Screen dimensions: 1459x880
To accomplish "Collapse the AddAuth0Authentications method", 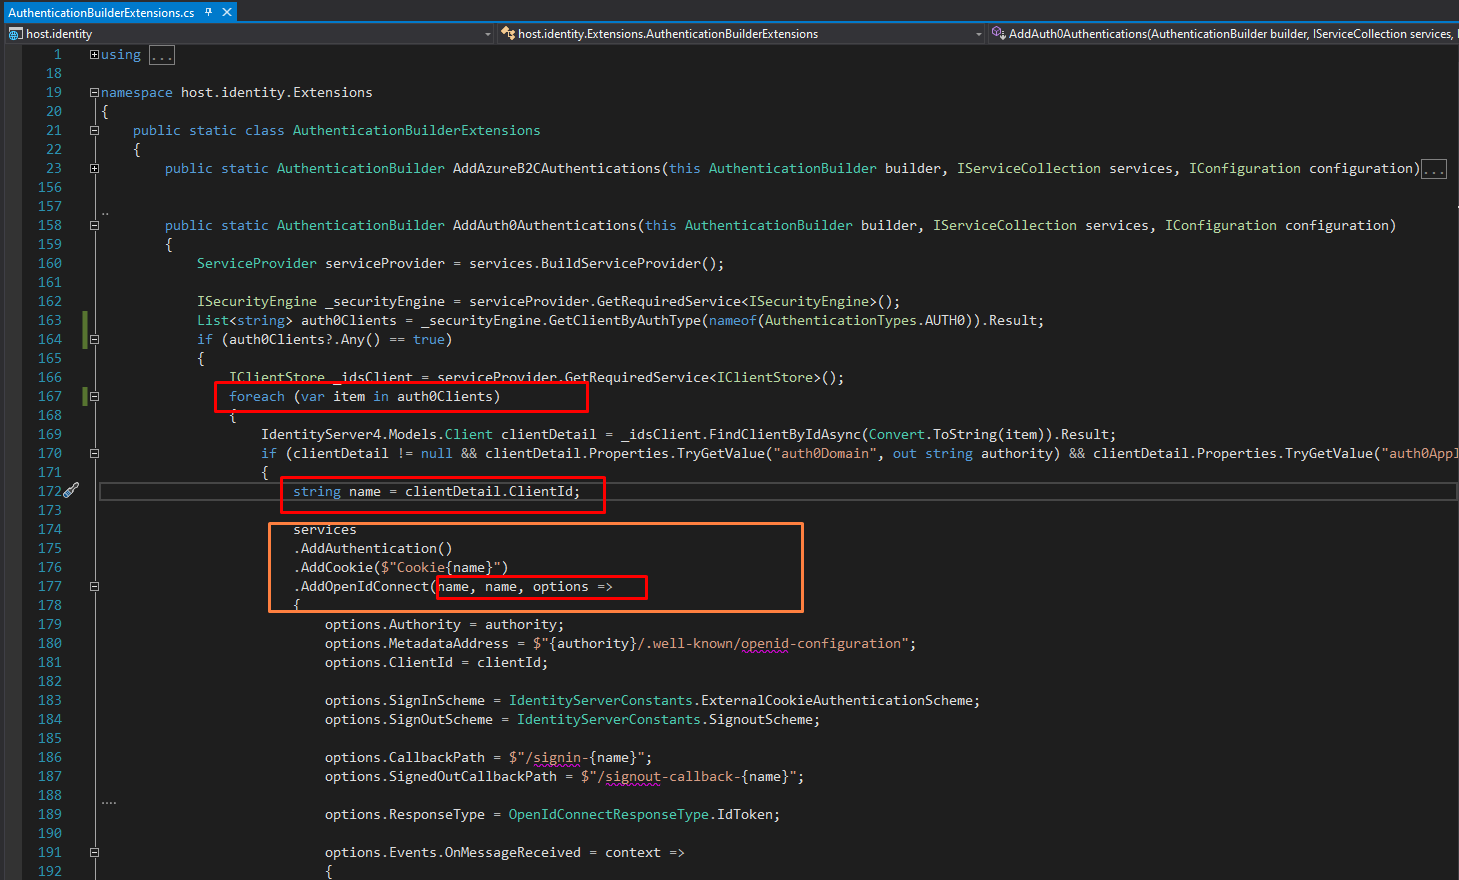I will click(93, 224).
